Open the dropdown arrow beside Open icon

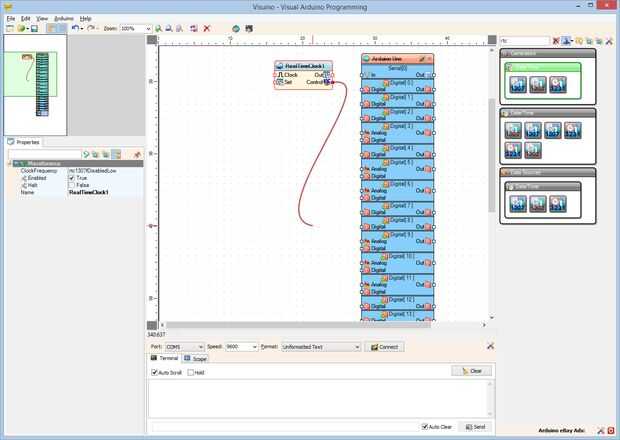click(27, 28)
